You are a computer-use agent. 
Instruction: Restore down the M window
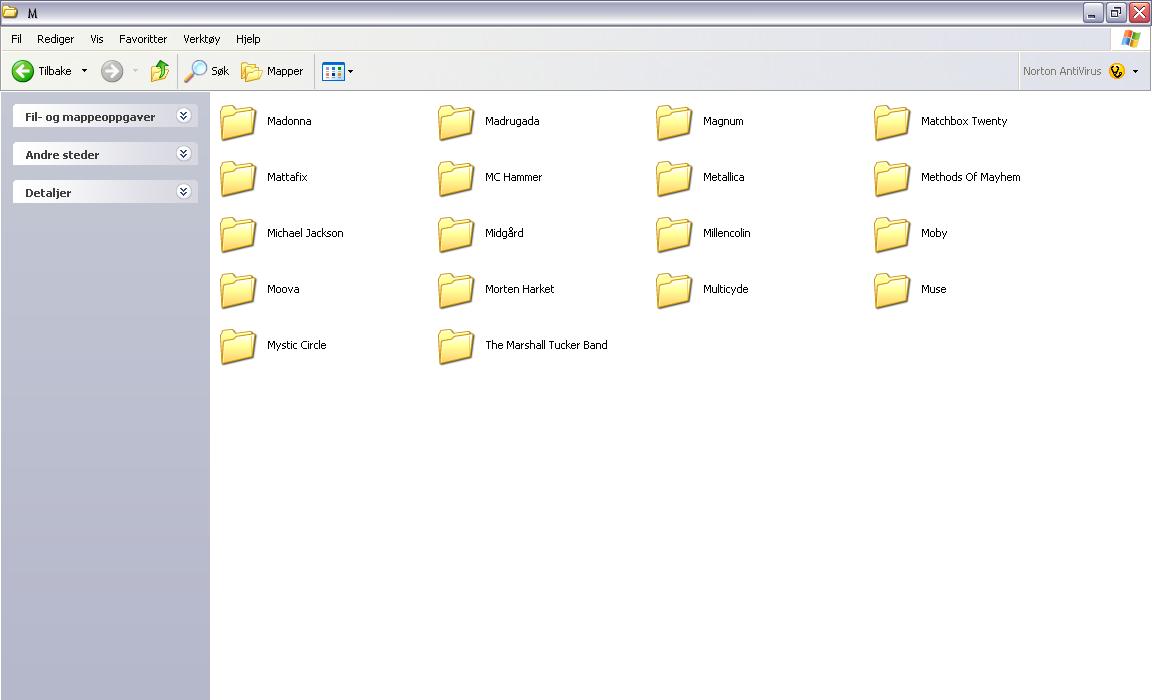pyautogui.click(x=1116, y=12)
